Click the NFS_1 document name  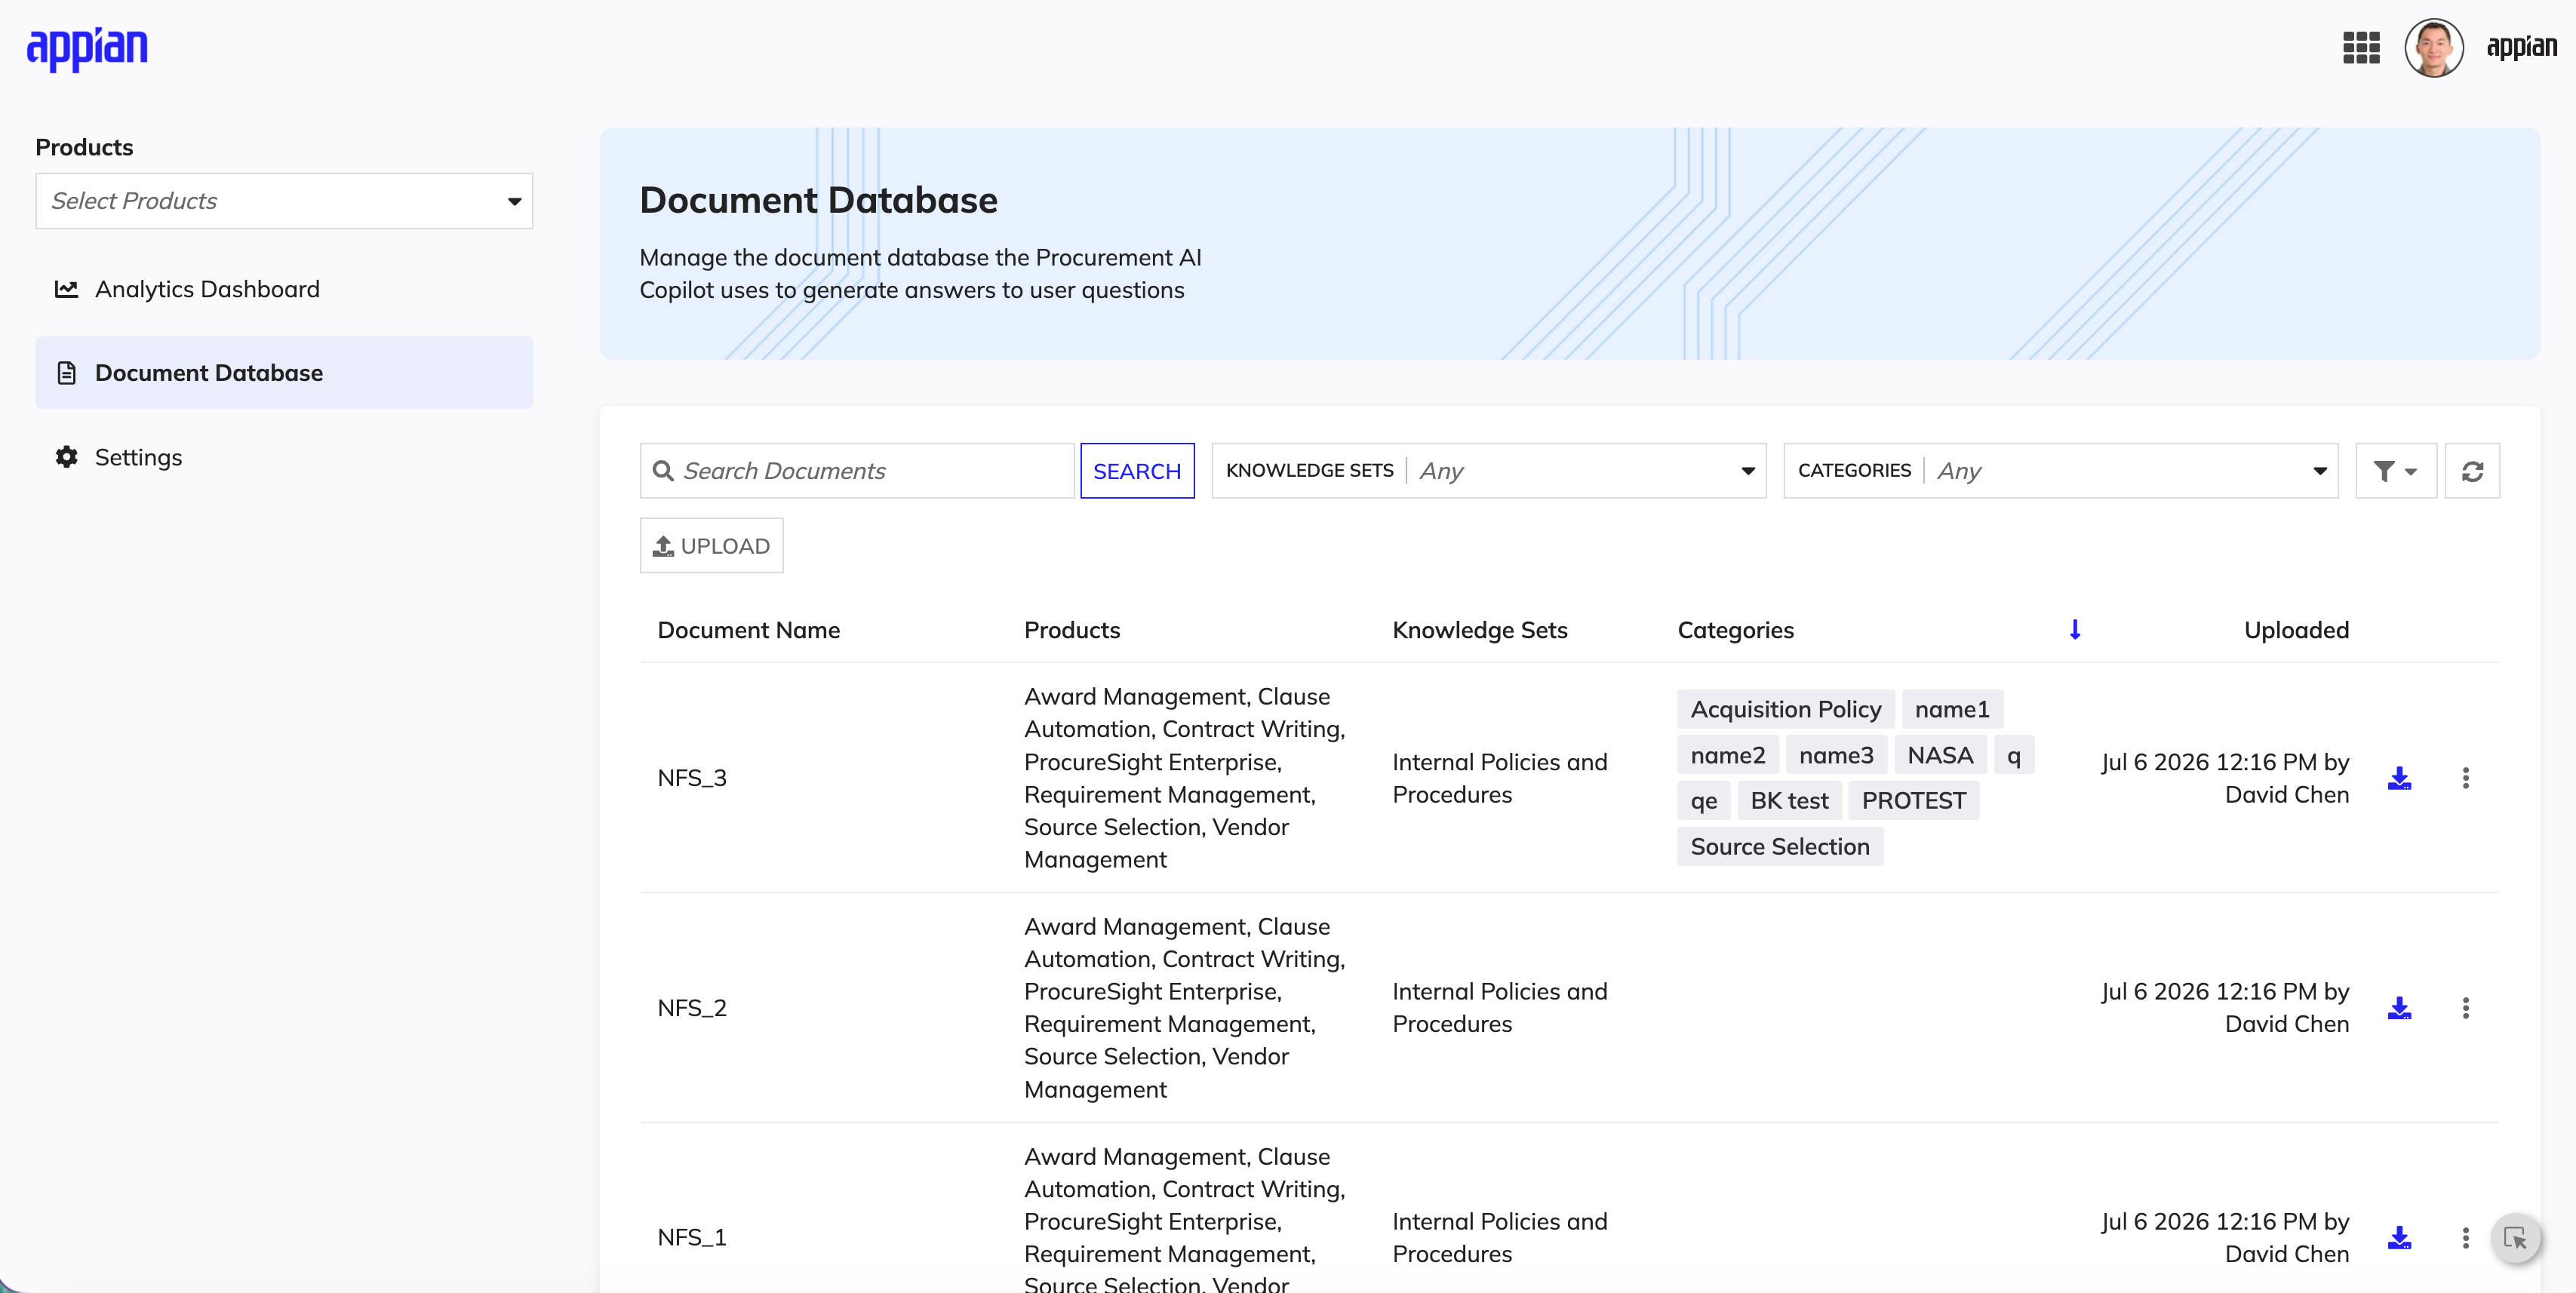click(692, 1238)
